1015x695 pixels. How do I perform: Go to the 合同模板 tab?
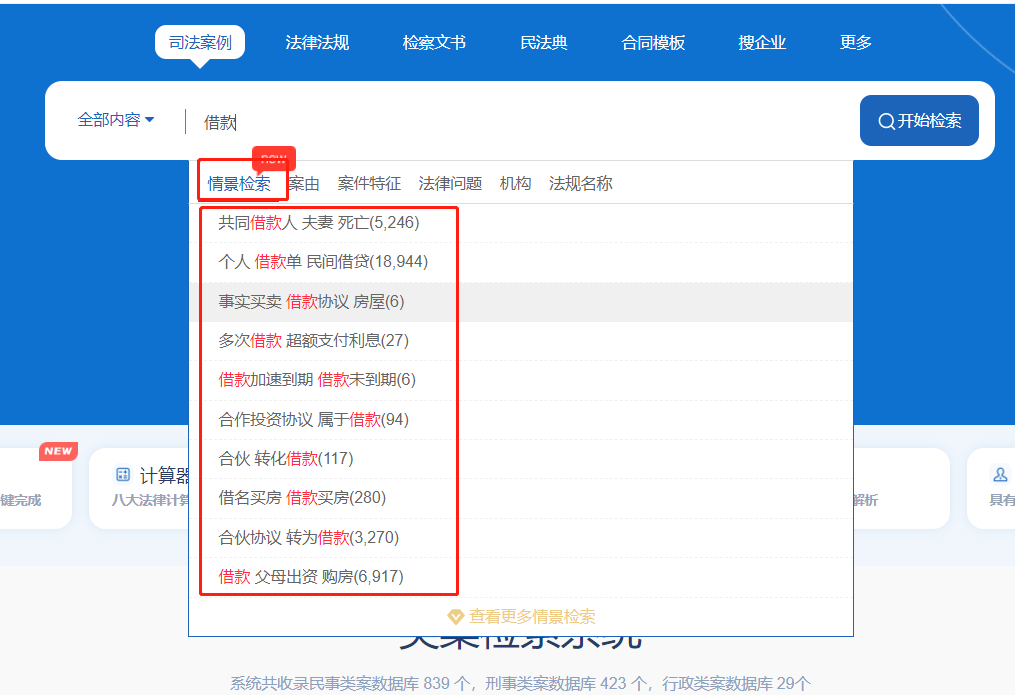653,43
